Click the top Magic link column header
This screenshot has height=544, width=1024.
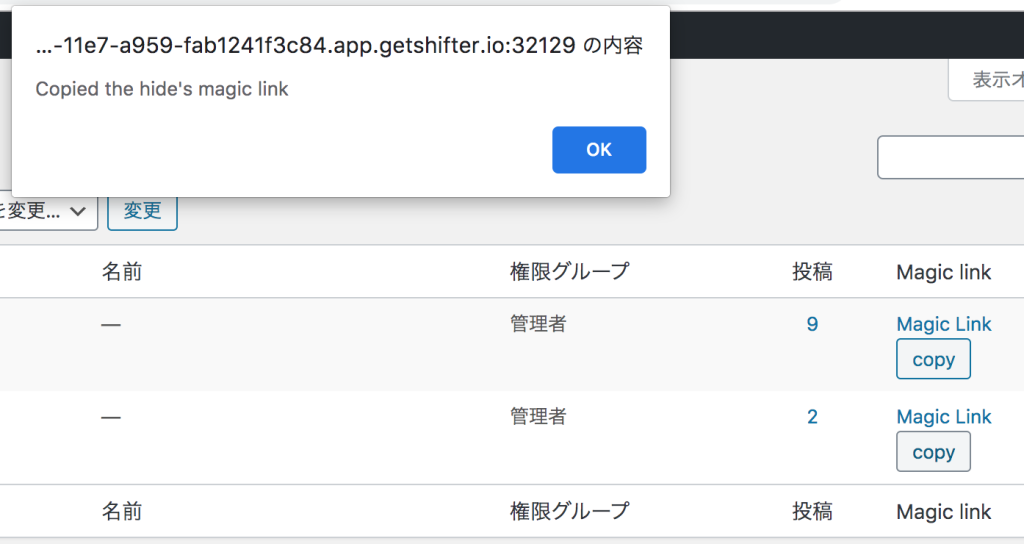coord(944,272)
